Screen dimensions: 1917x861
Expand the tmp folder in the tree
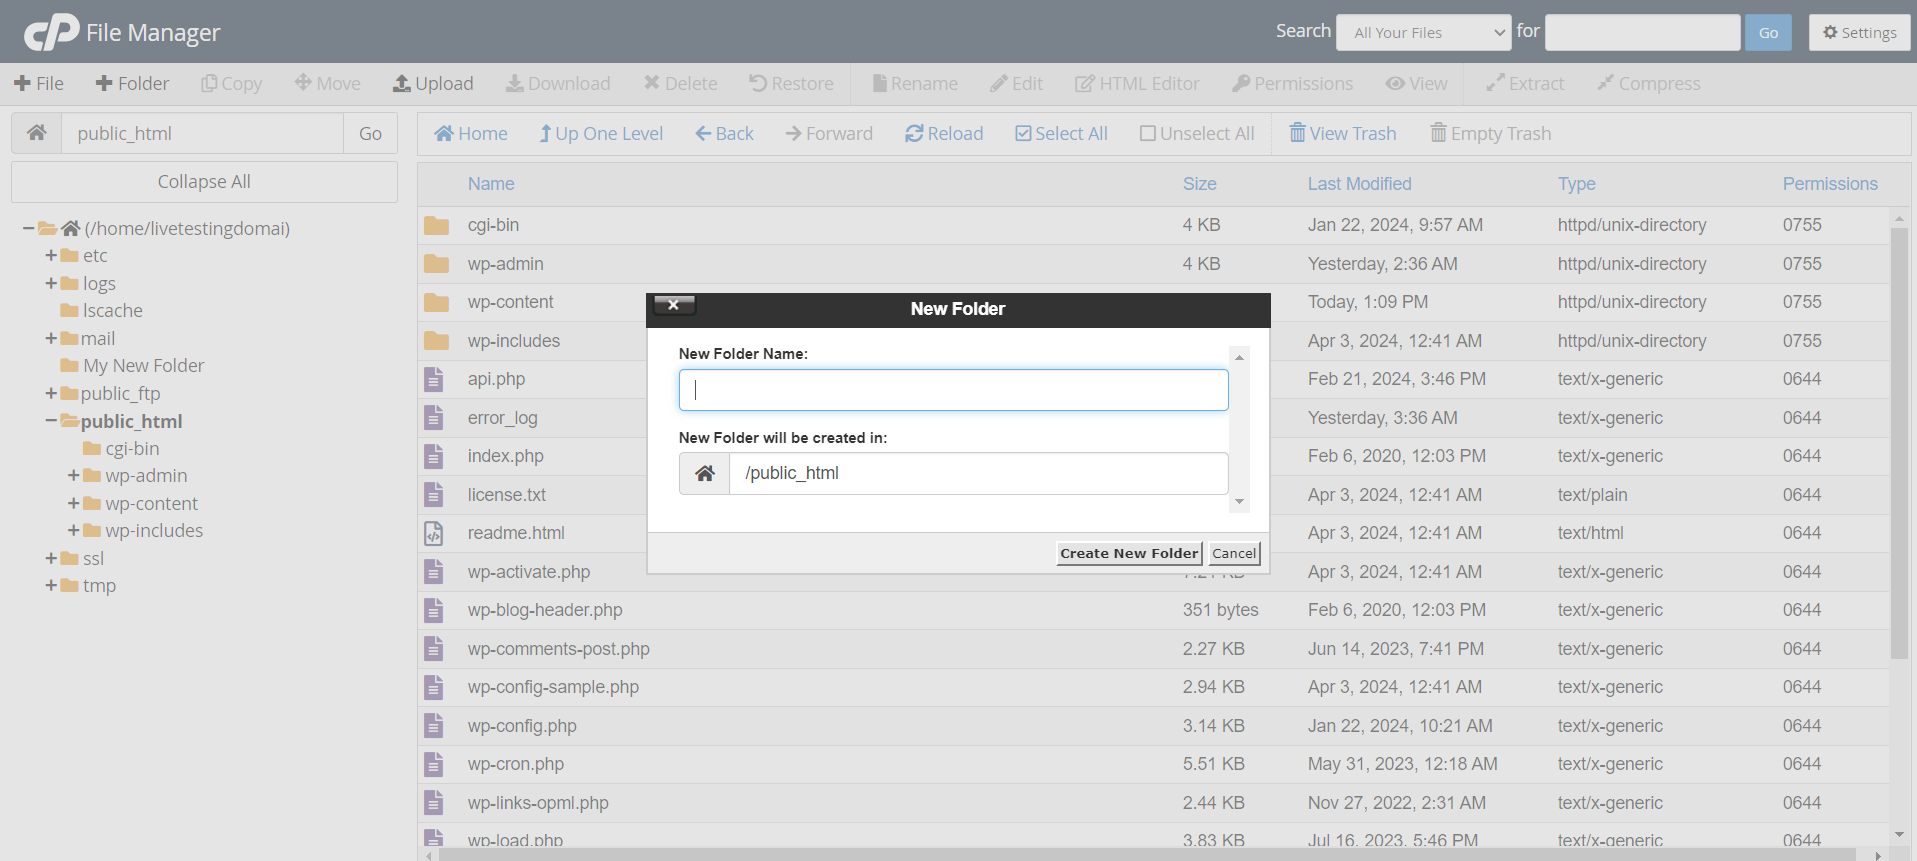[x=51, y=586]
